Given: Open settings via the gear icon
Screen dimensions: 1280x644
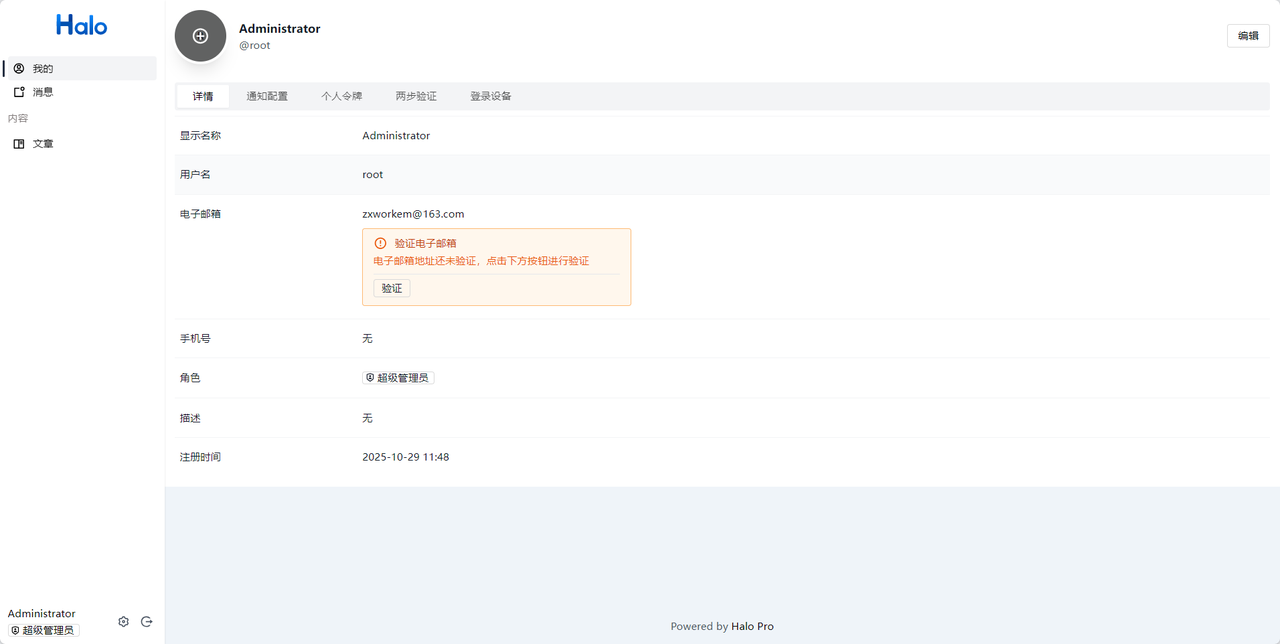Looking at the screenshot, I should (123, 622).
